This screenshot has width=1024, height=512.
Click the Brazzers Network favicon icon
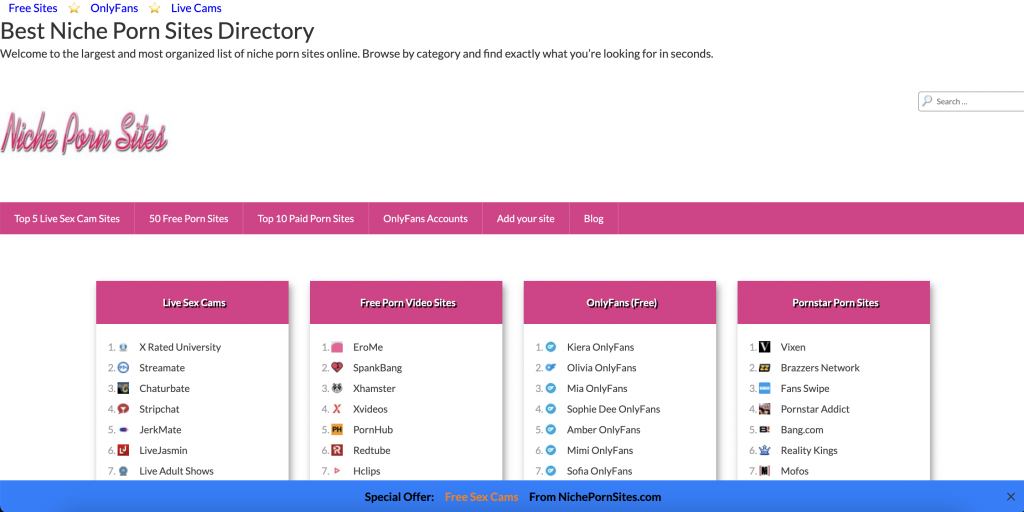[764, 368]
